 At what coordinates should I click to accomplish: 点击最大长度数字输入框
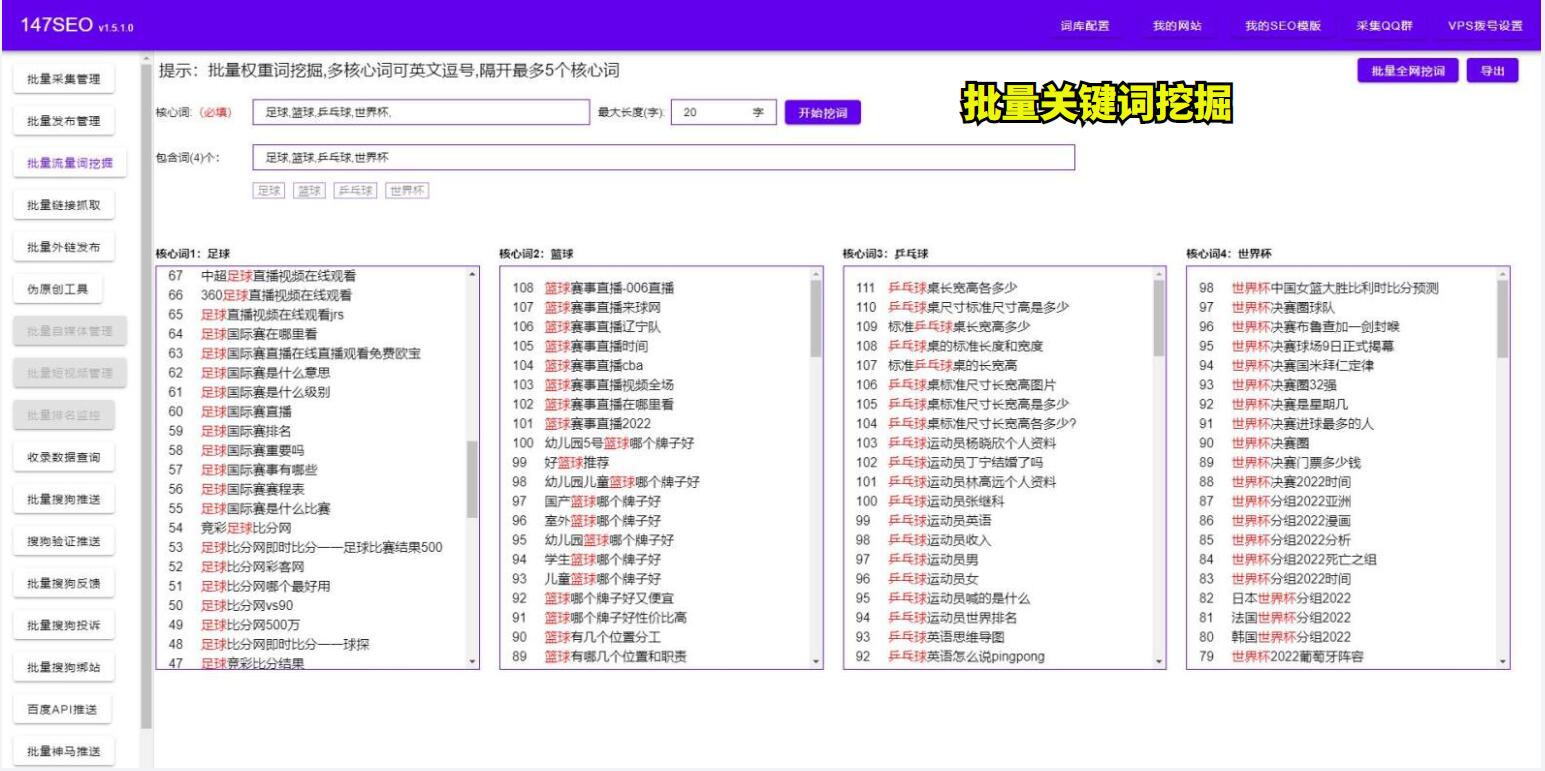[720, 114]
